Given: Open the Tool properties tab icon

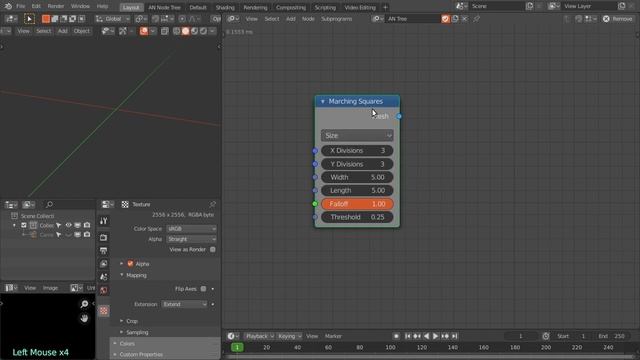Looking at the screenshot, I should (104, 221).
